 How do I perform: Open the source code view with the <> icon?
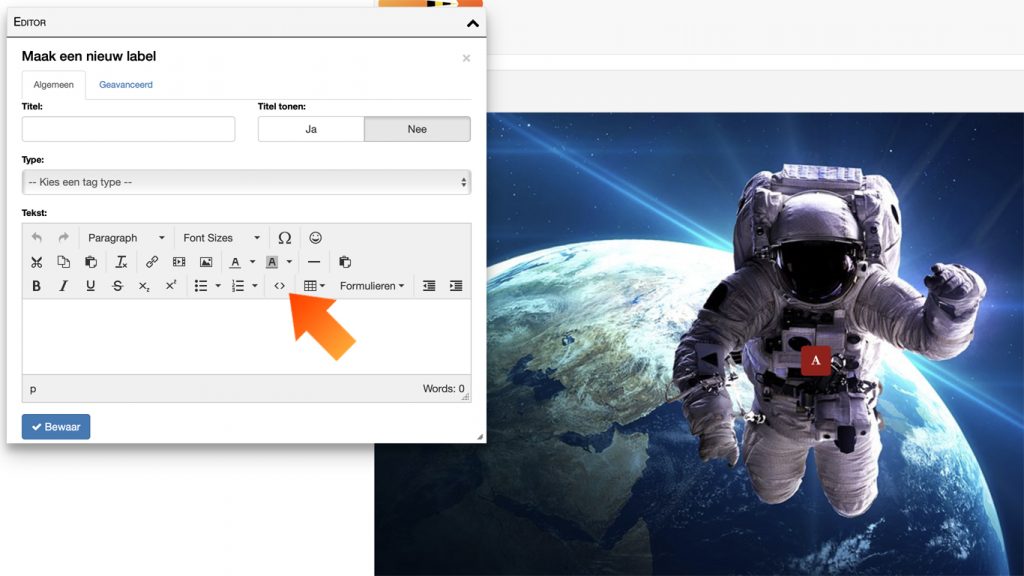click(280, 286)
